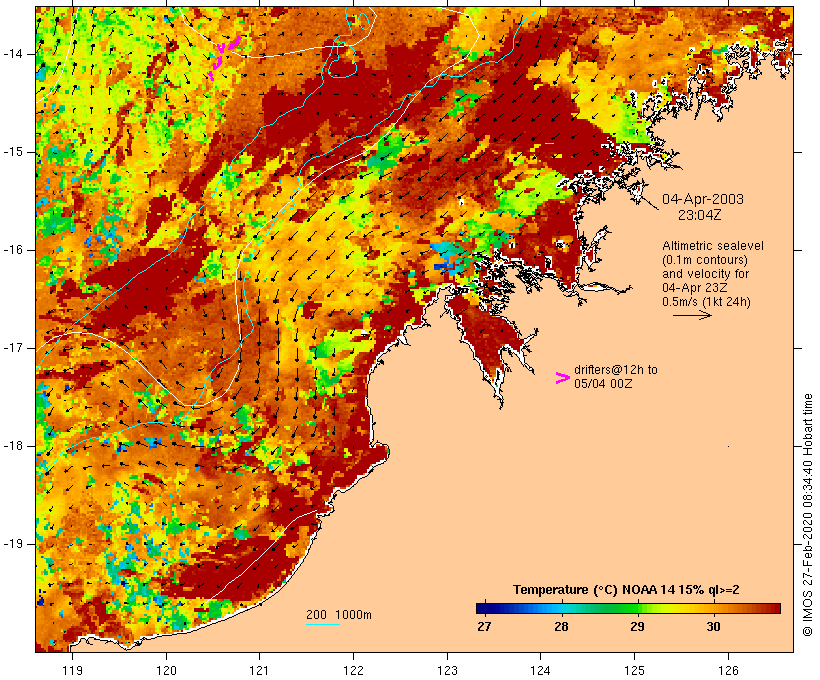Click the longitude axis label 123
Image resolution: width=820 pixels, height=680 pixels.
[447, 670]
